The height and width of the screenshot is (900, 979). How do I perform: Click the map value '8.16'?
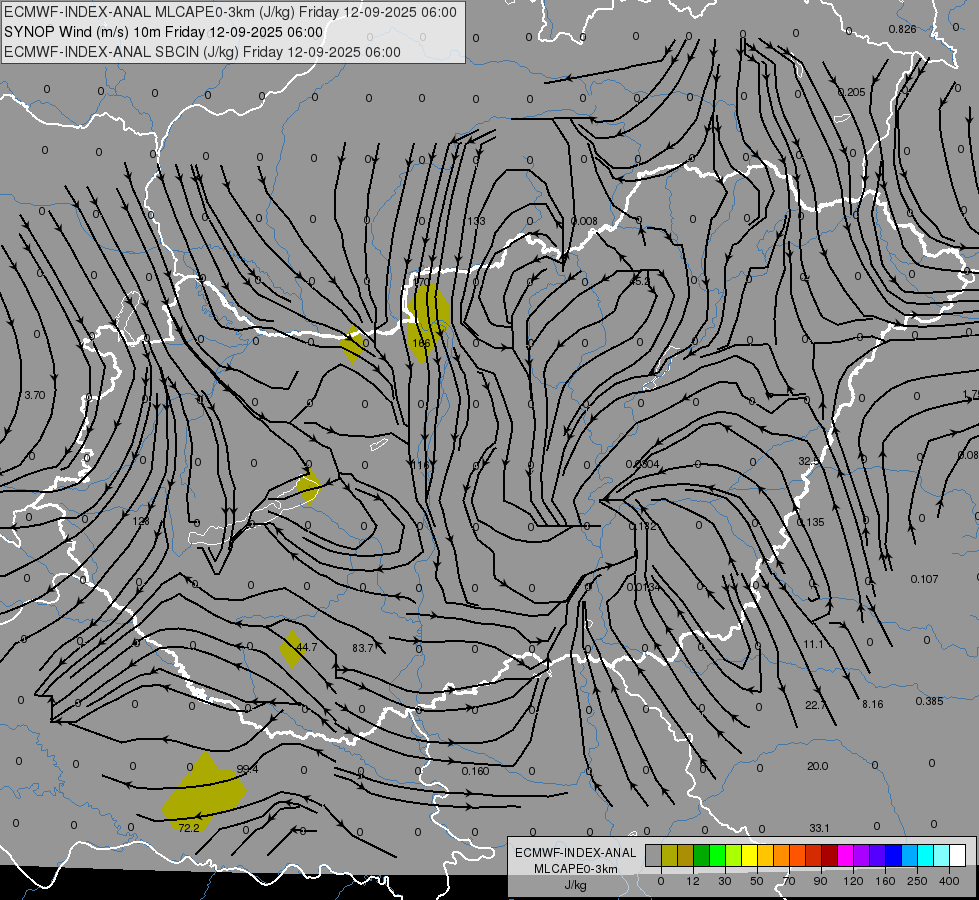pos(873,704)
